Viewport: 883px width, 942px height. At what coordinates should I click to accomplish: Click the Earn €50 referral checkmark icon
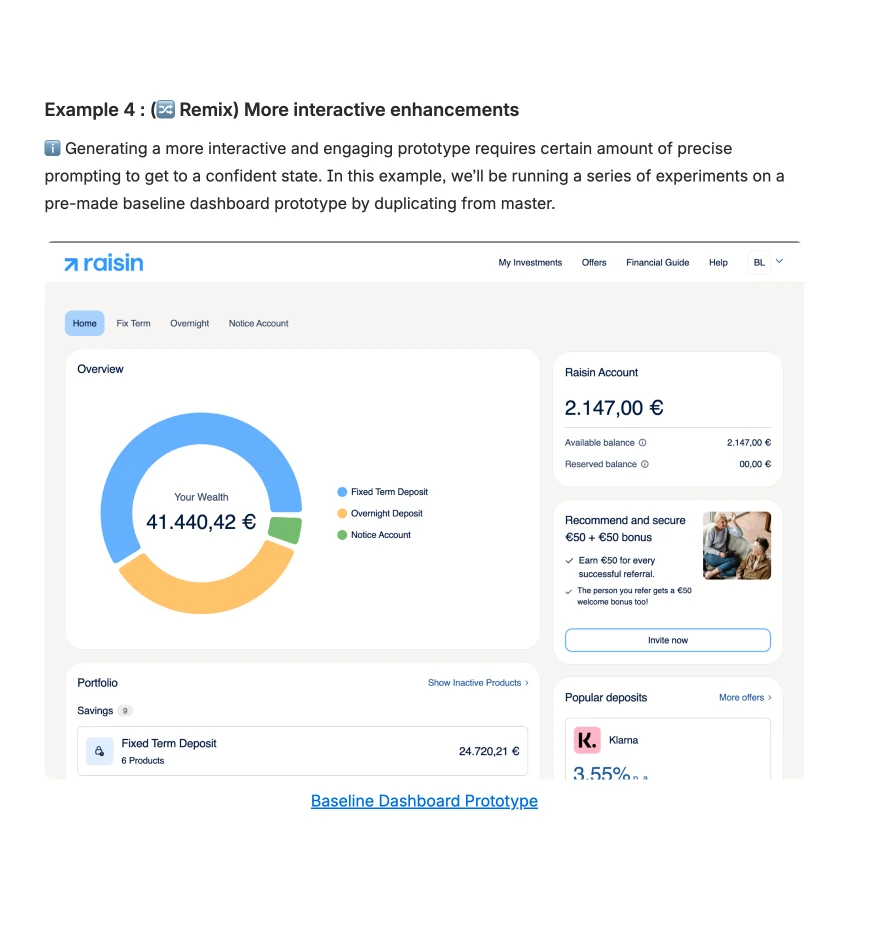pos(569,561)
